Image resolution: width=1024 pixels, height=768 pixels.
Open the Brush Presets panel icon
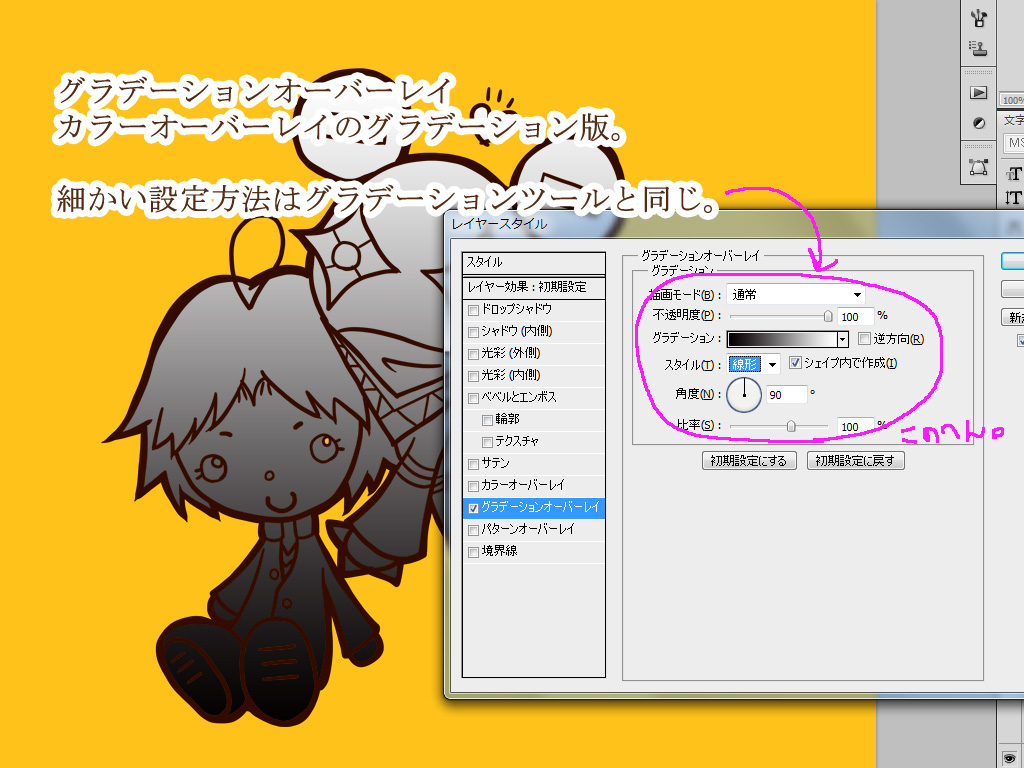pos(979,17)
